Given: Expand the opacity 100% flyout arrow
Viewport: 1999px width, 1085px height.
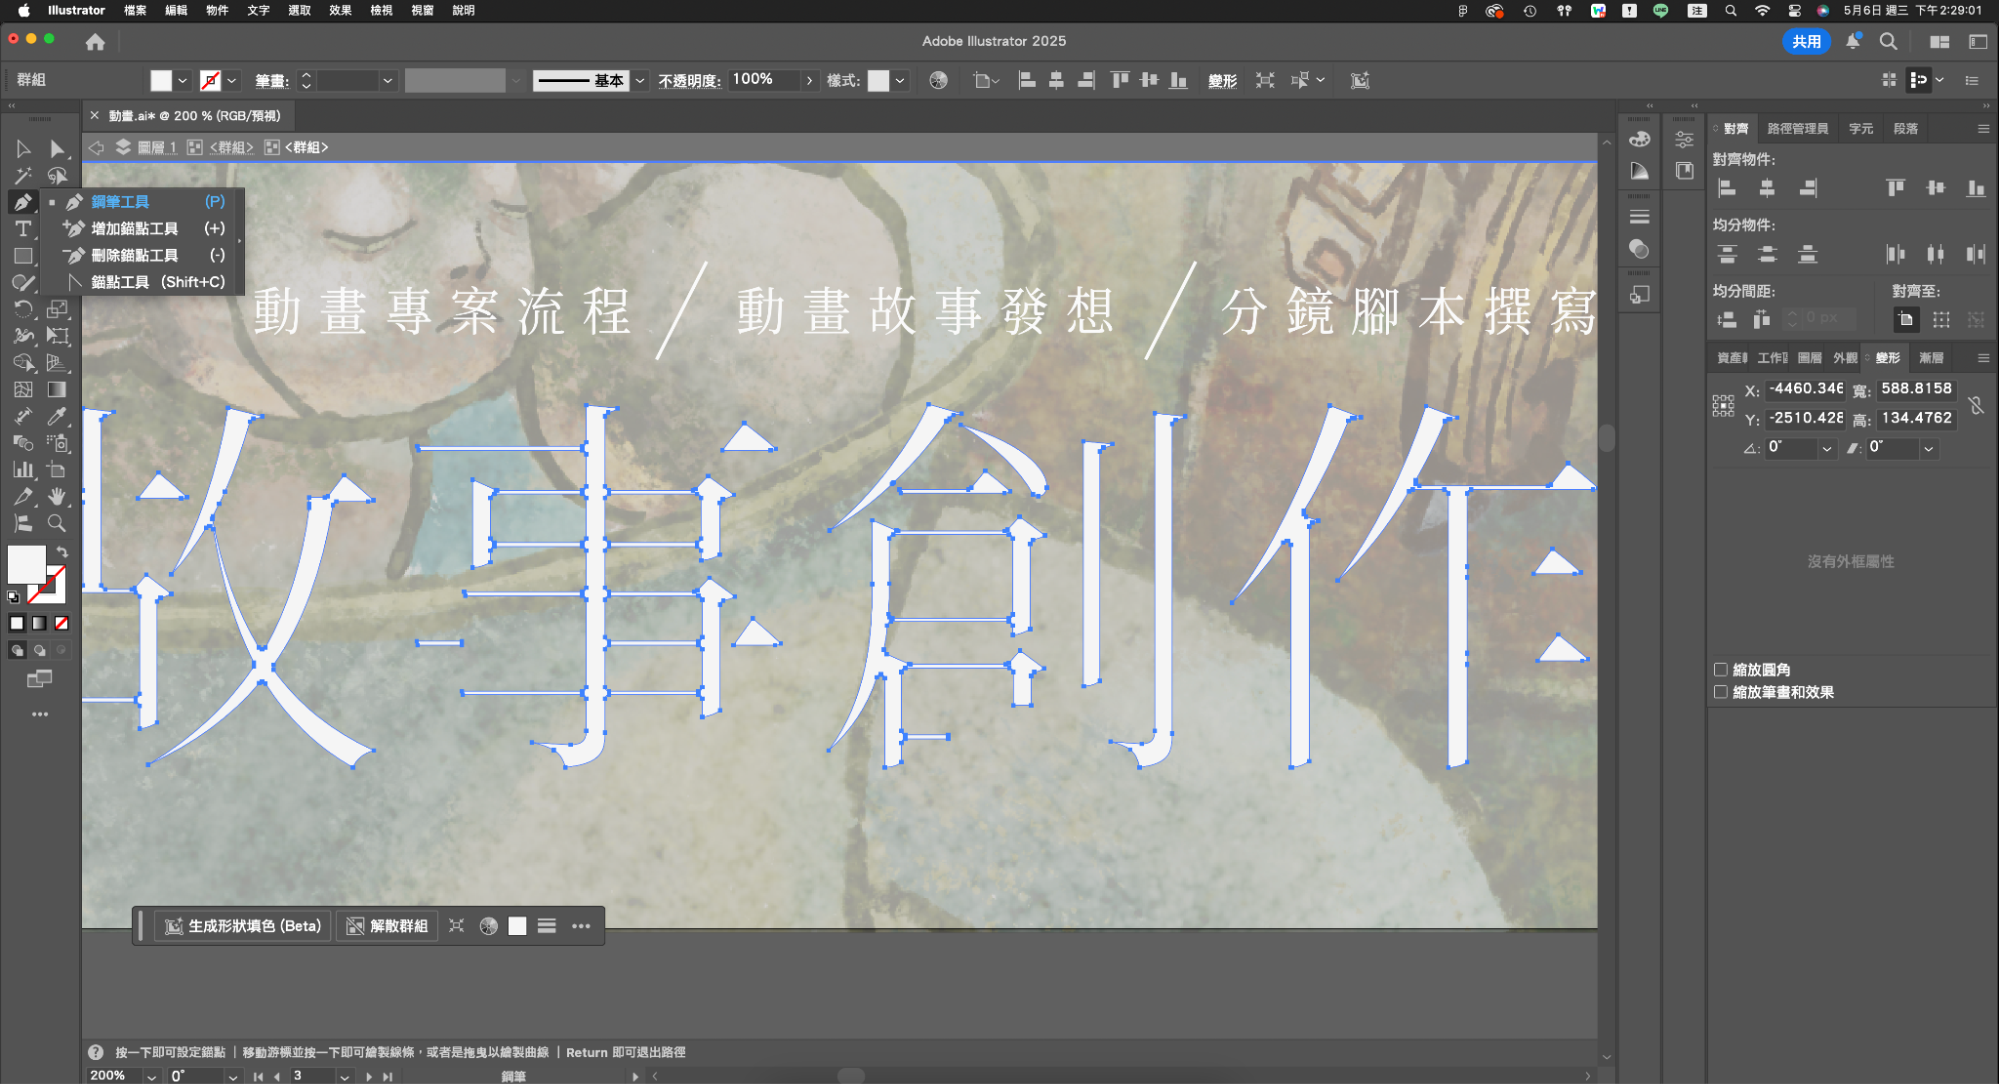Looking at the screenshot, I should pos(809,80).
